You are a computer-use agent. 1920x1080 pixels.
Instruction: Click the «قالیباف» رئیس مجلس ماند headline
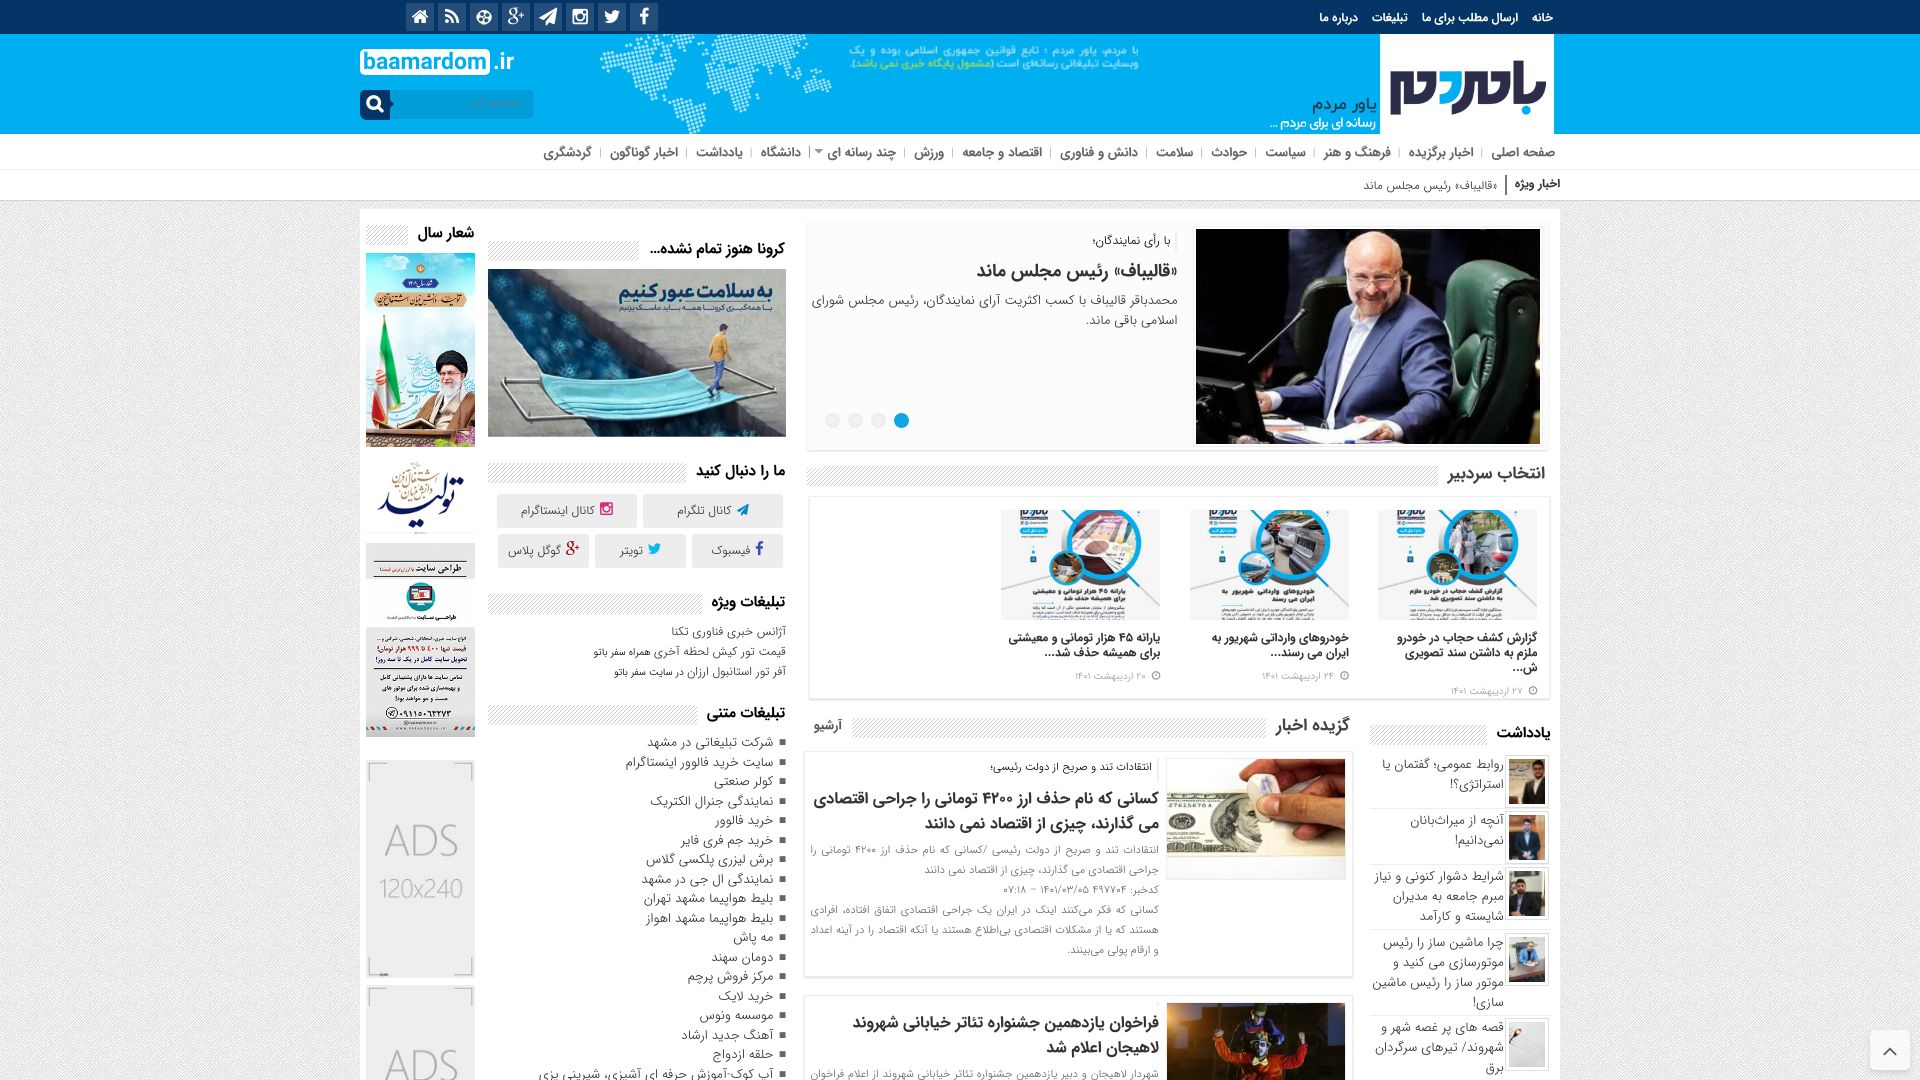[x=1077, y=270]
